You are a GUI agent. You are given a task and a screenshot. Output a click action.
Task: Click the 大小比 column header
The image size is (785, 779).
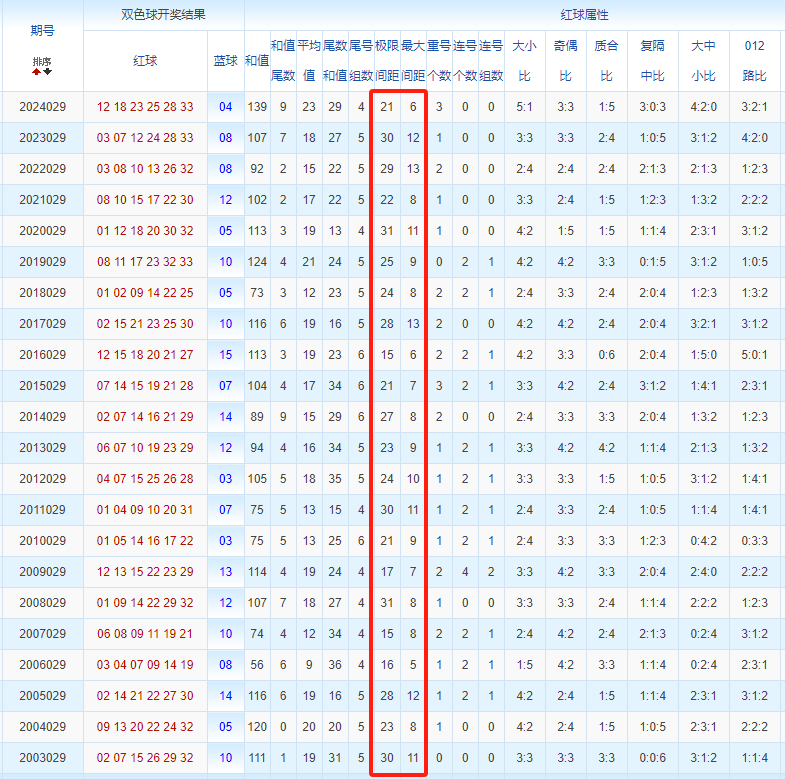[x=524, y=60]
